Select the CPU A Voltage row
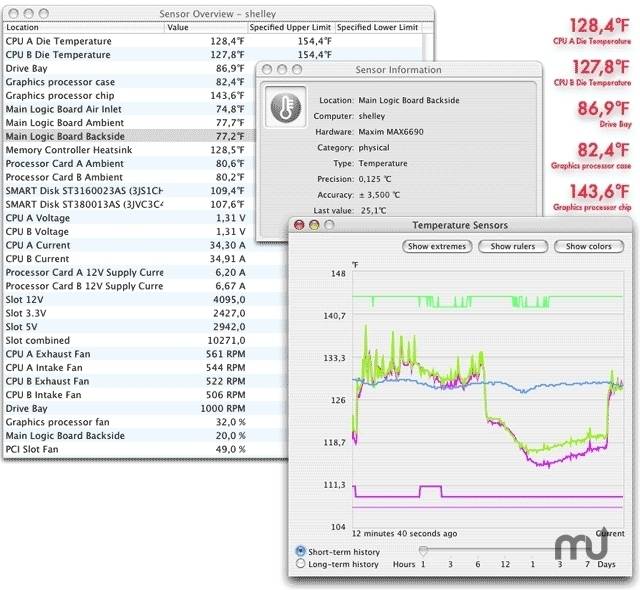This screenshot has height=590, width=640. (129, 218)
